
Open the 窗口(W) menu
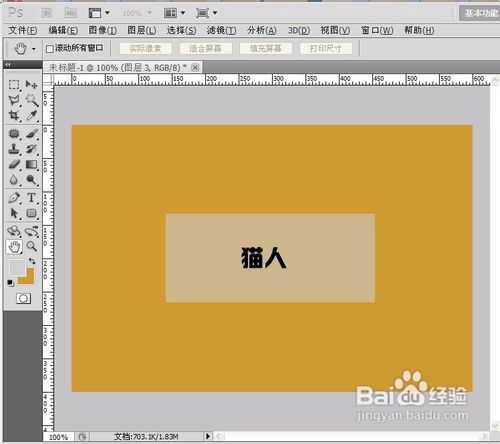pyautogui.click(x=377, y=30)
